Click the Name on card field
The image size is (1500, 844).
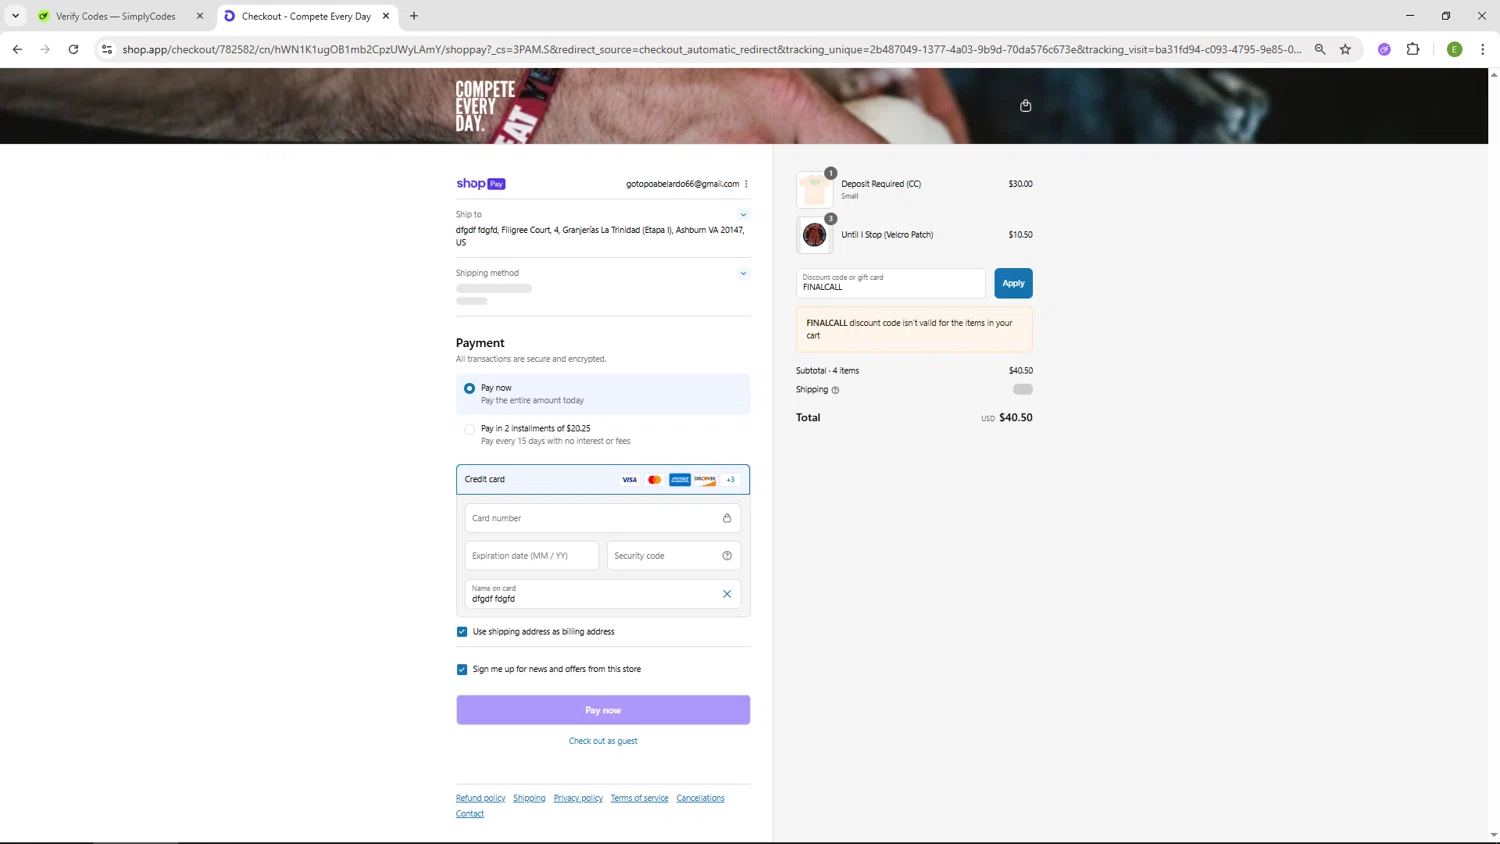click(603, 594)
